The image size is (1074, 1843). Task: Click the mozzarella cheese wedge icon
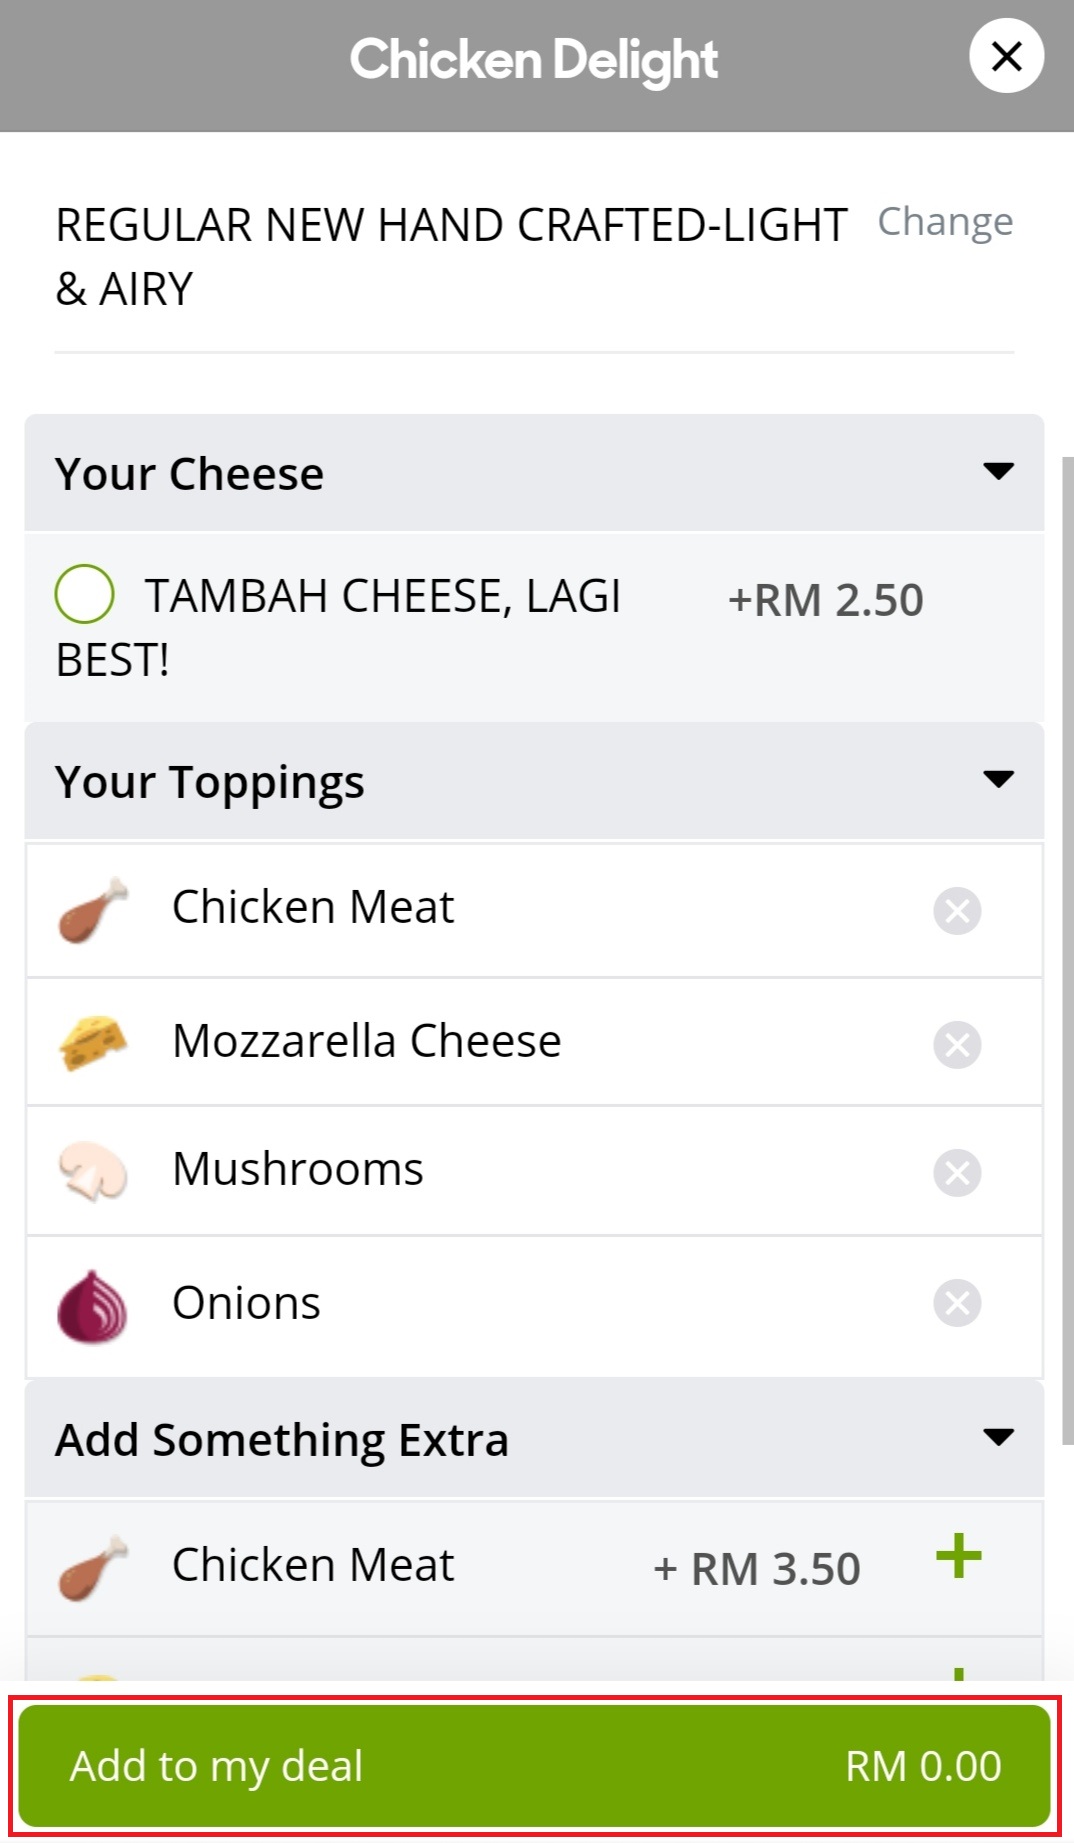[x=93, y=1043]
